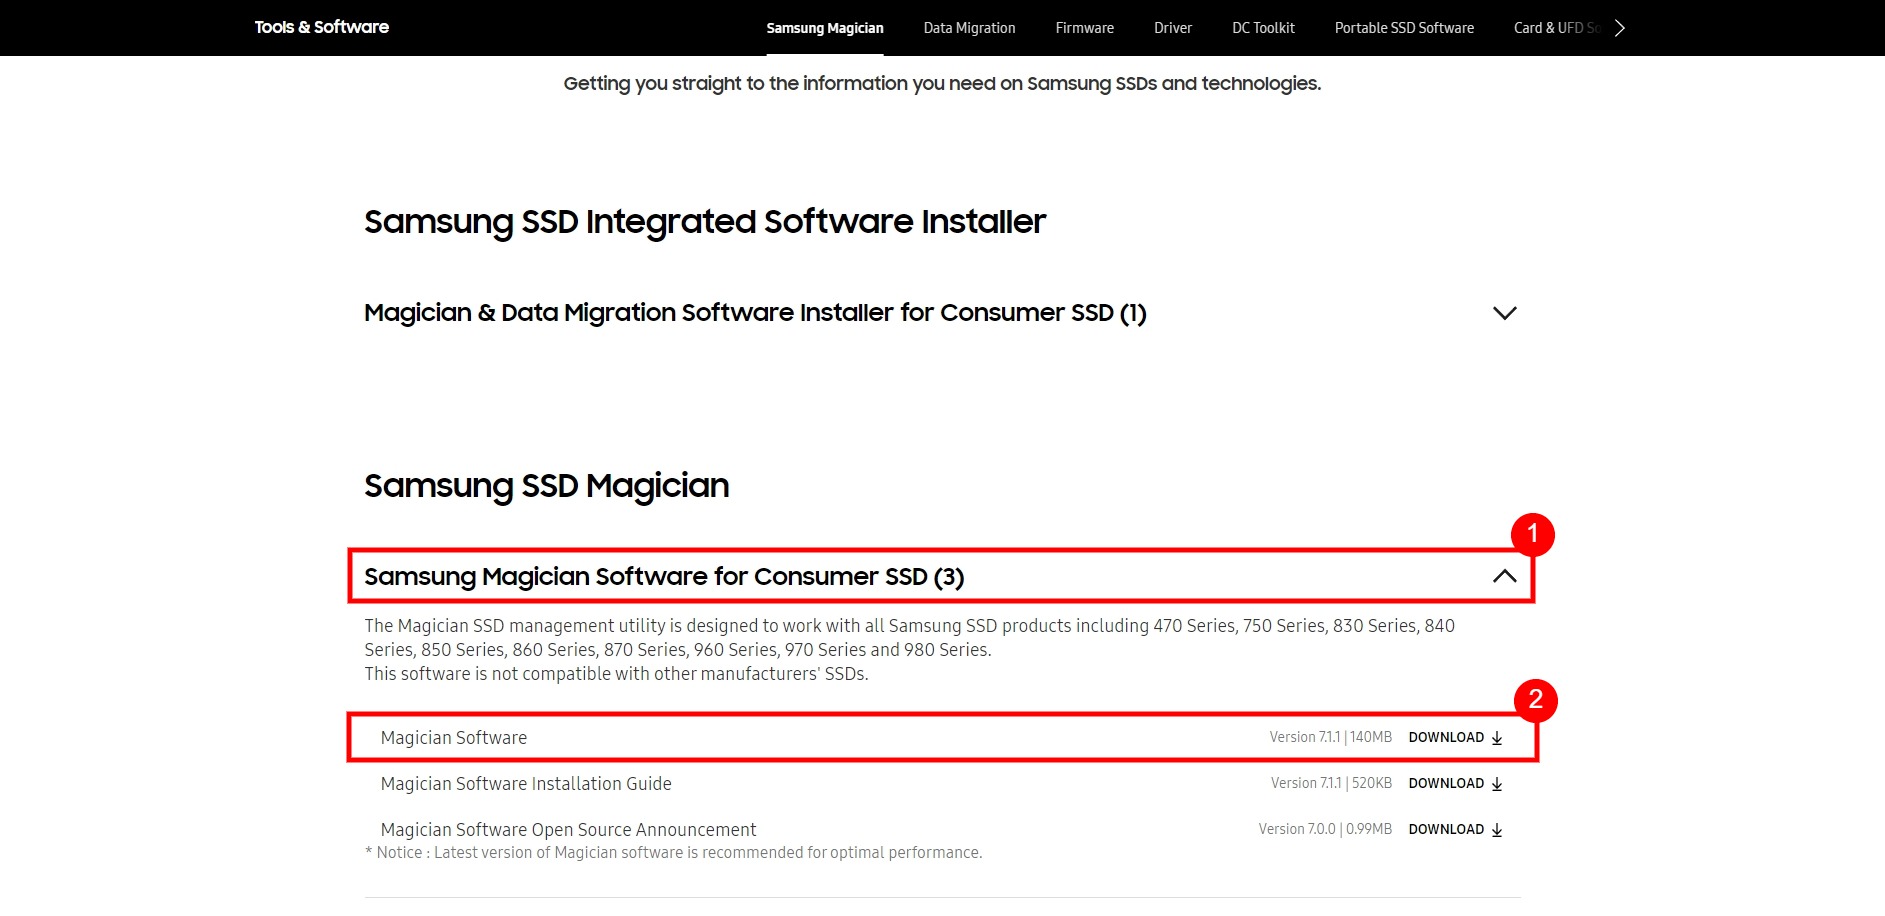This screenshot has width=1885, height=916.
Task: Collapse the Samsung Magician Software for Consumer SSD section
Action: [x=1504, y=577]
